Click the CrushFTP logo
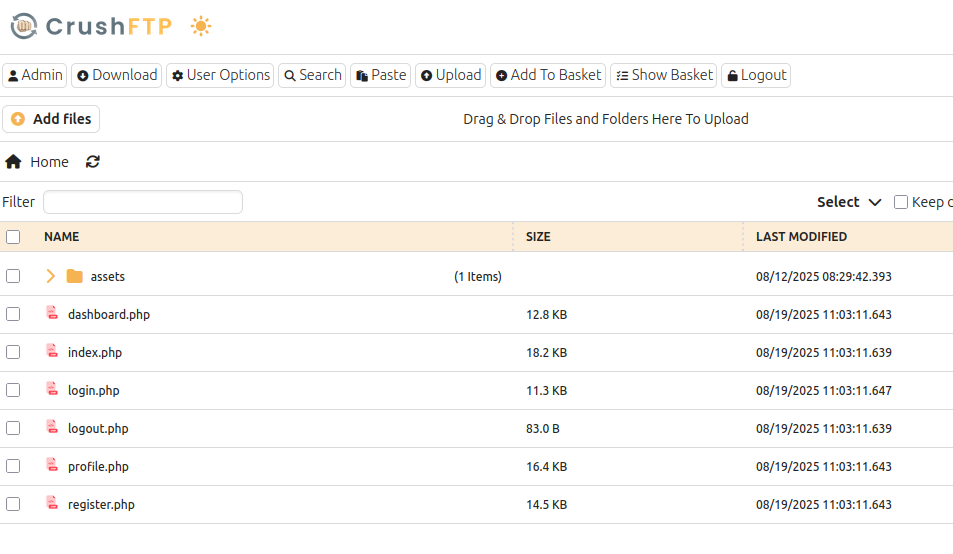The height and width of the screenshot is (554, 953). (92, 27)
